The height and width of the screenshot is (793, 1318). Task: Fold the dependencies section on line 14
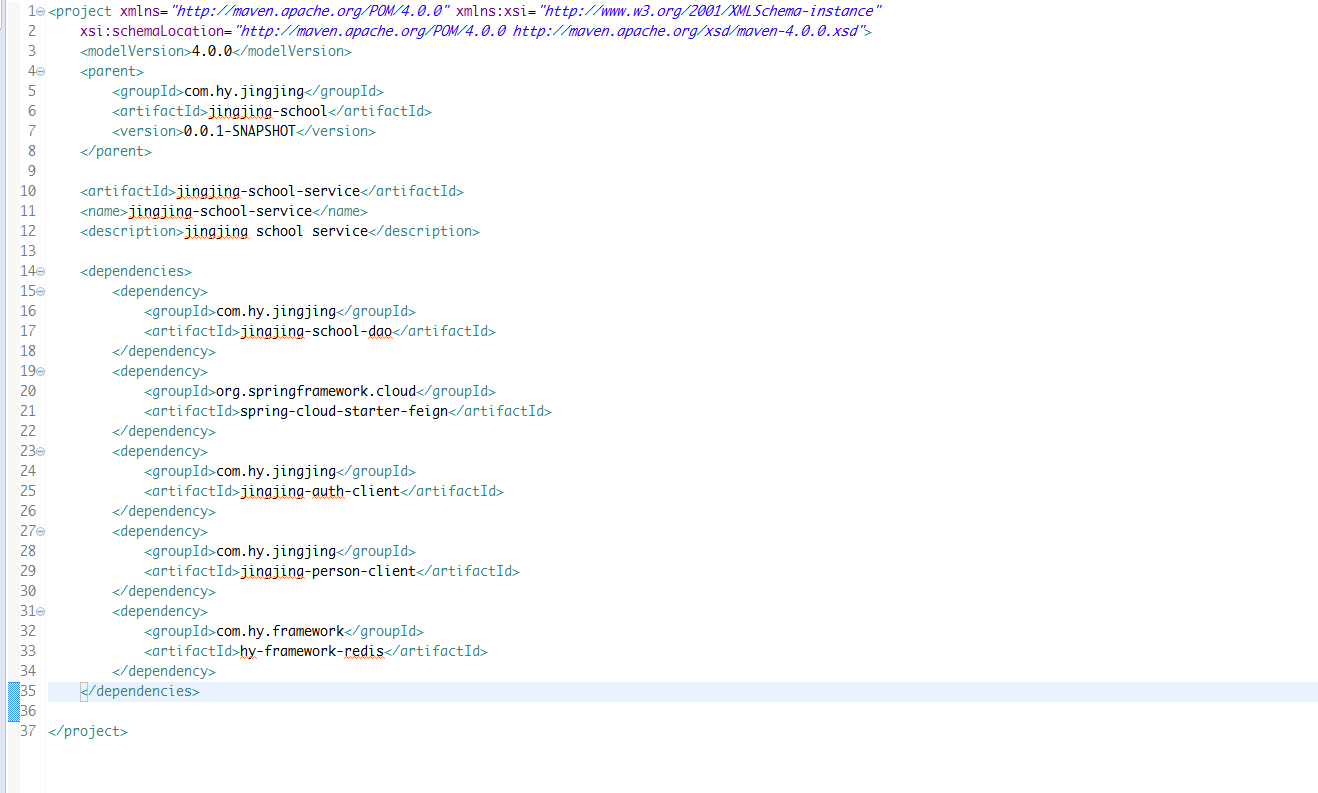tap(41, 271)
